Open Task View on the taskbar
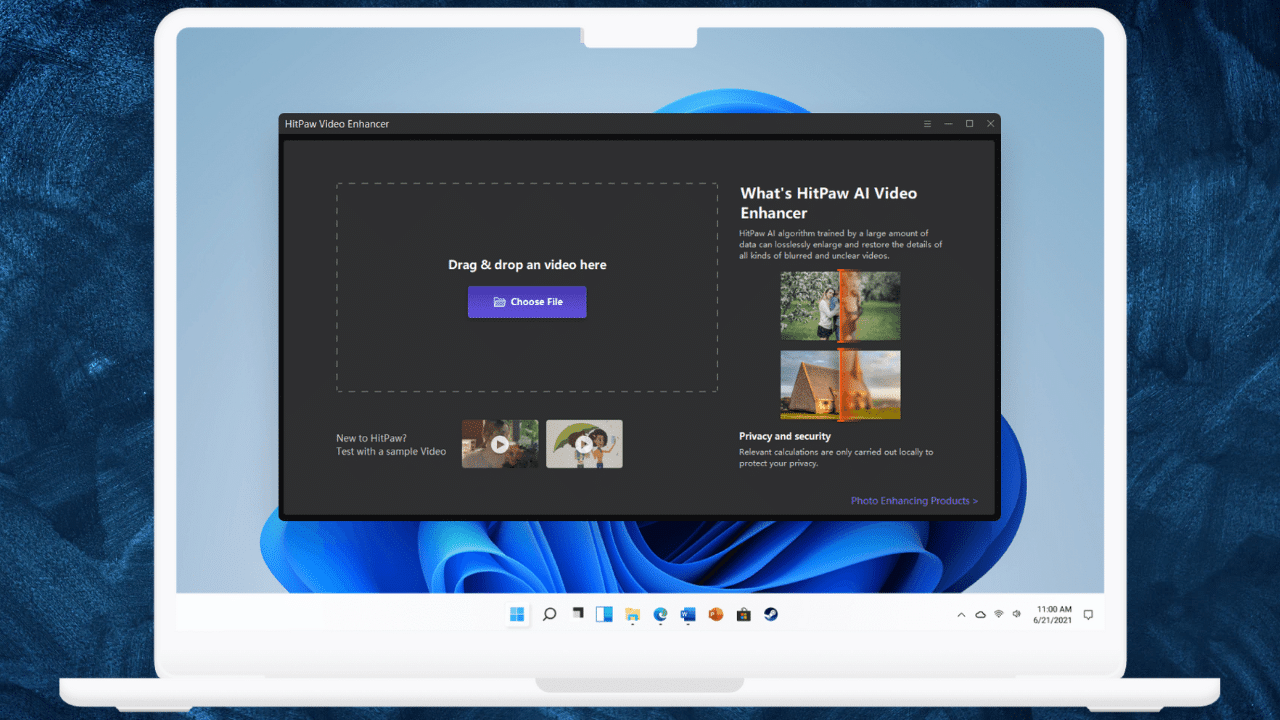This screenshot has width=1280, height=720. (x=577, y=614)
